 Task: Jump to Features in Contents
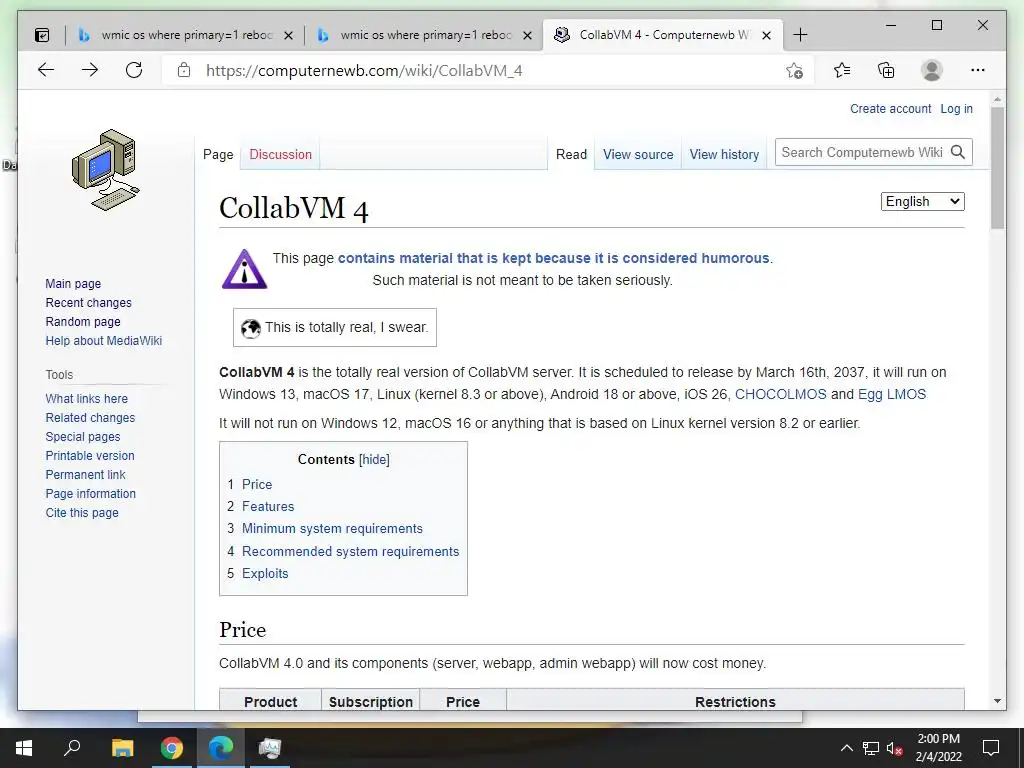pyautogui.click(x=268, y=507)
